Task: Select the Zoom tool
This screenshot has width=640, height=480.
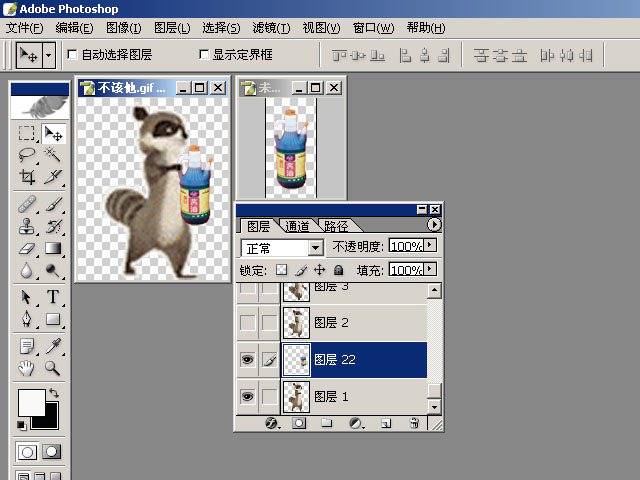Action: pos(53,368)
